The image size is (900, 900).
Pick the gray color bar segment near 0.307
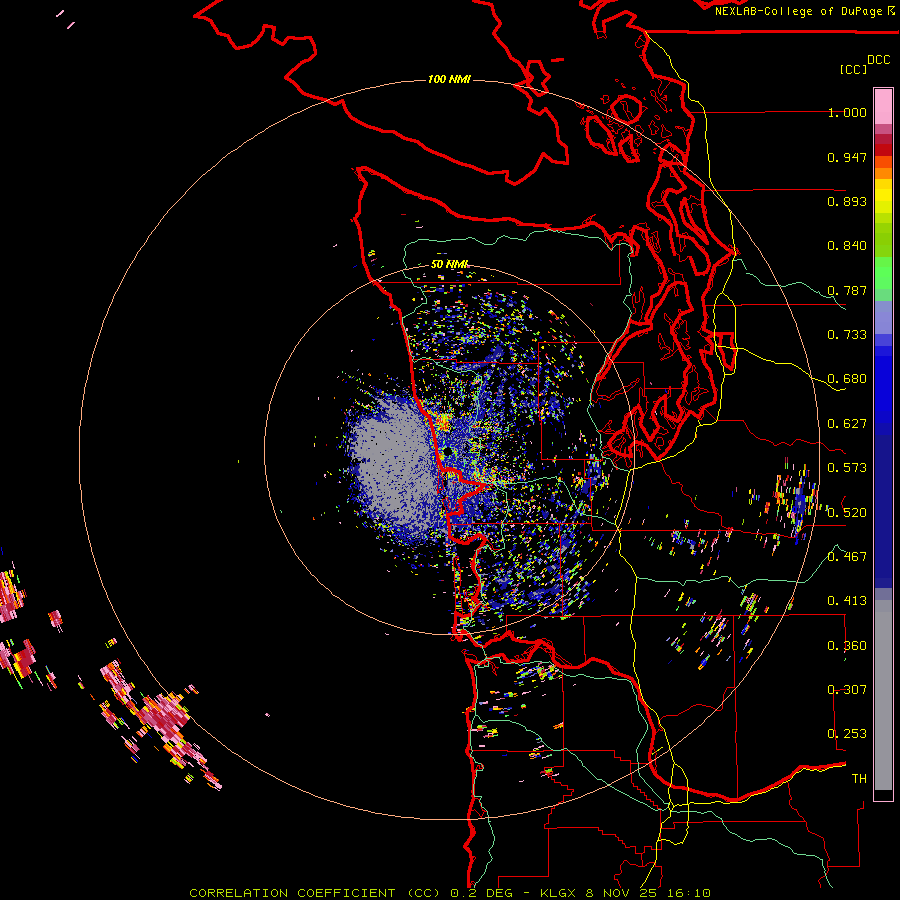tap(883, 695)
